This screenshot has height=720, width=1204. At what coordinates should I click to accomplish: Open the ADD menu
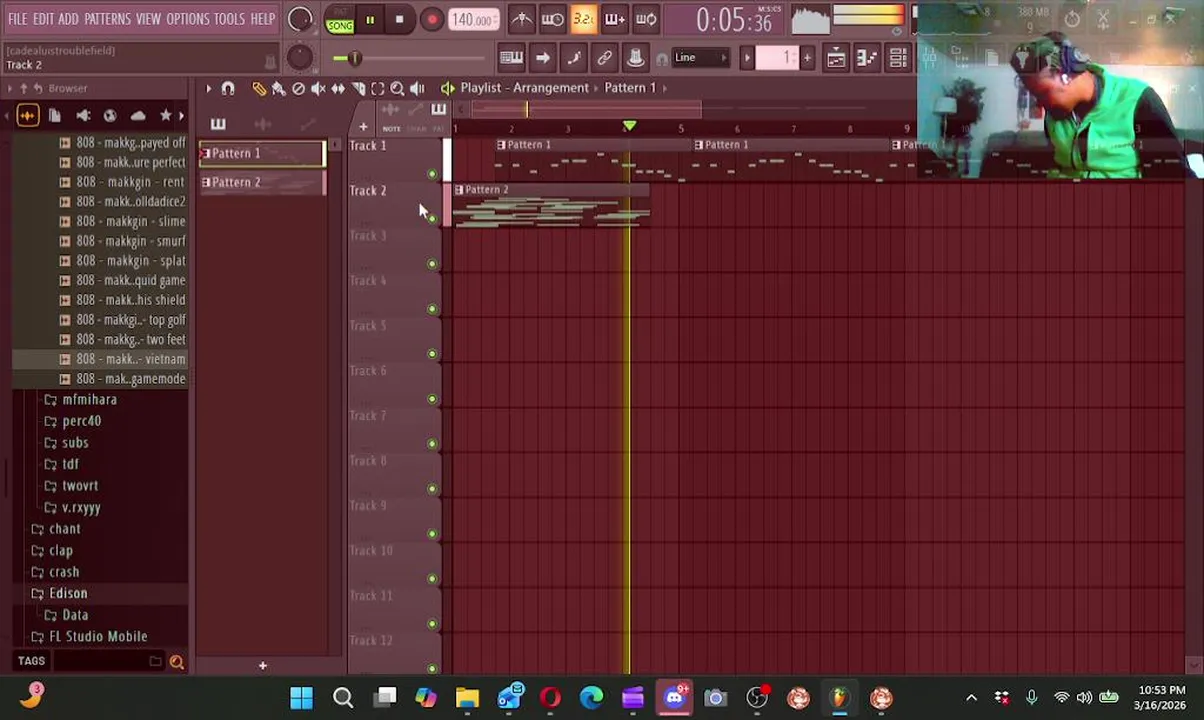click(68, 19)
